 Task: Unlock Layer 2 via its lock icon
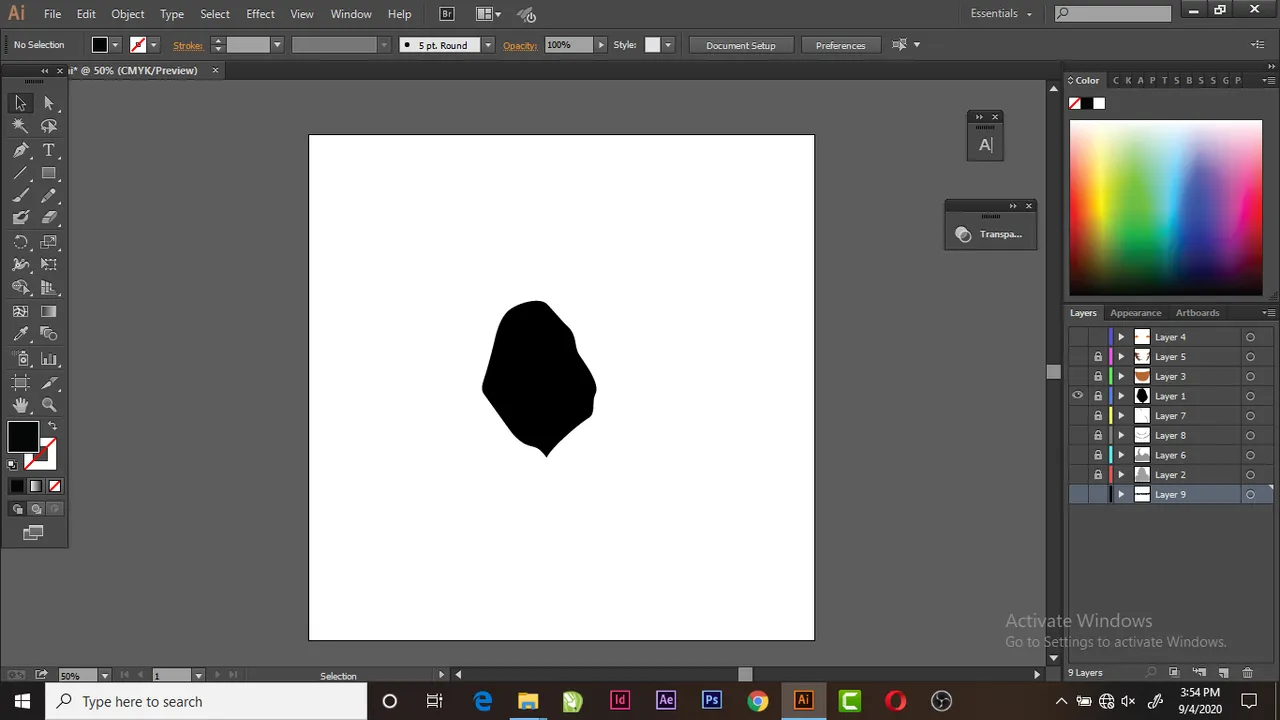(1098, 475)
